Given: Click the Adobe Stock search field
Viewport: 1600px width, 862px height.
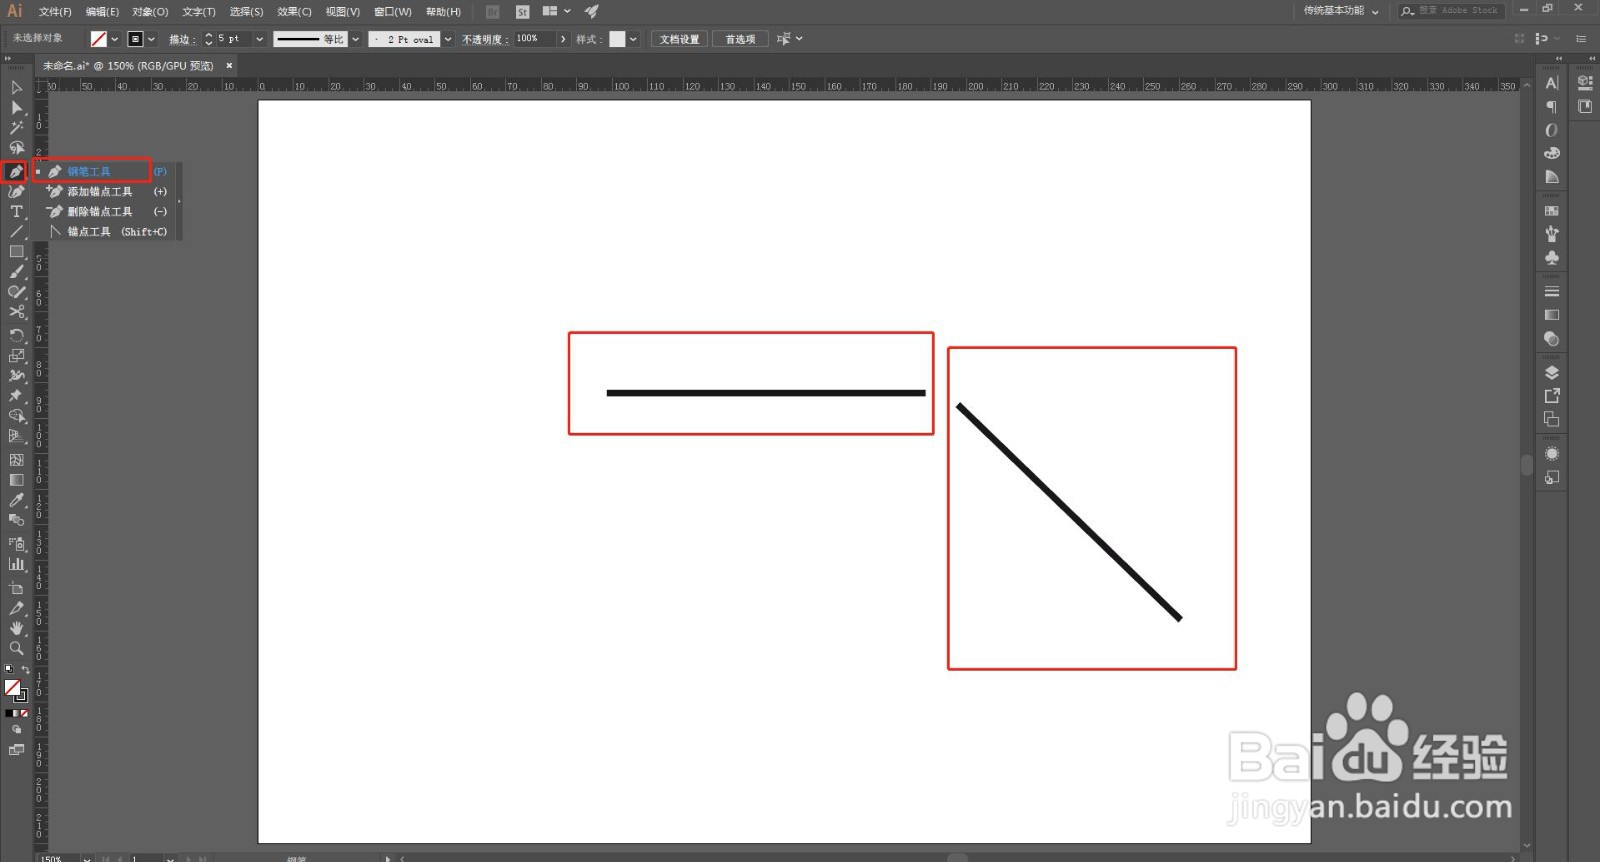Looking at the screenshot, I should click(1451, 11).
